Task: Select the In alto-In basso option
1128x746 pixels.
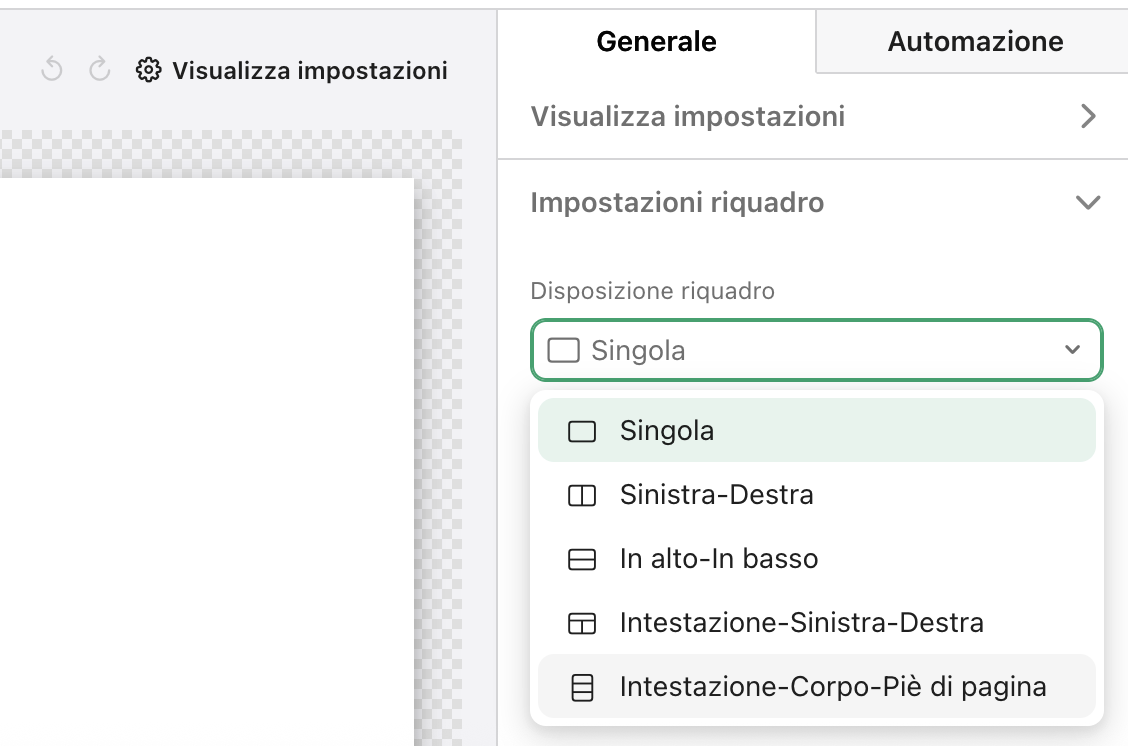Action: pos(716,558)
